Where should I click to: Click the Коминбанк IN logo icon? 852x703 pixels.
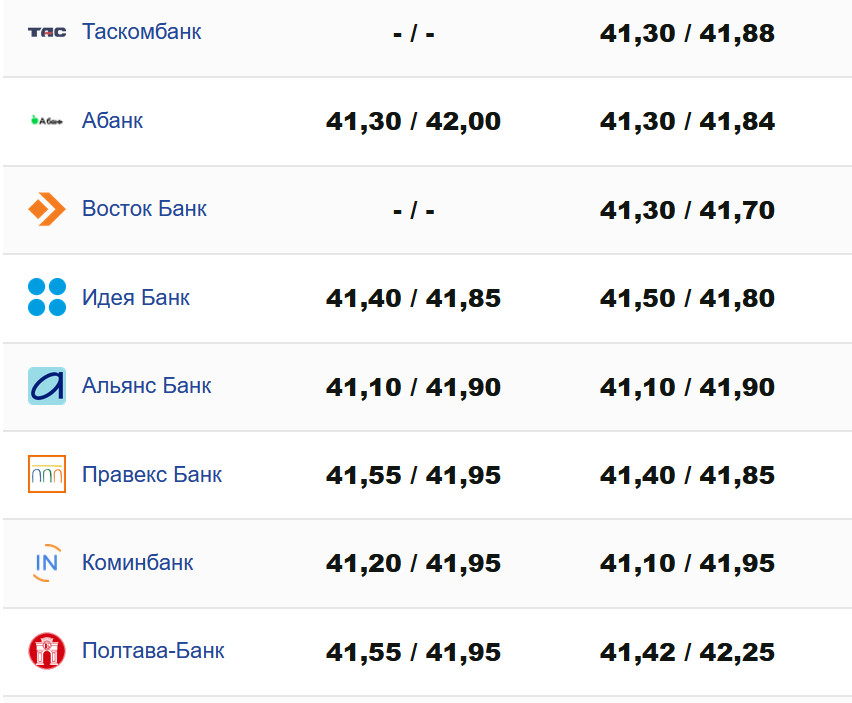pyautogui.click(x=47, y=563)
